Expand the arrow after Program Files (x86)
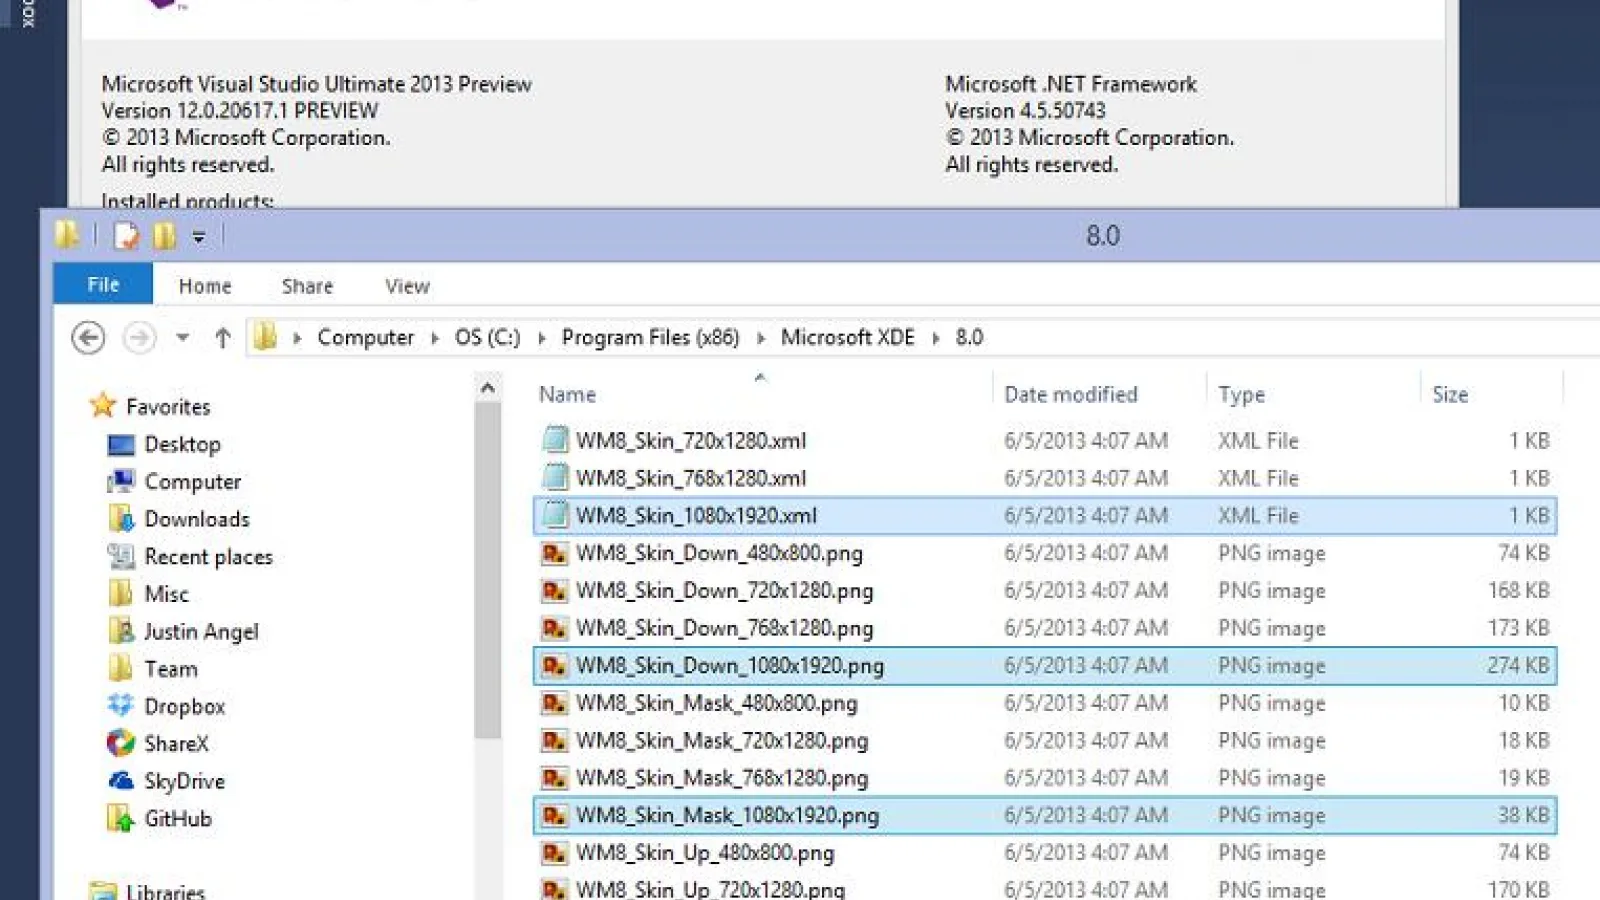 point(761,338)
